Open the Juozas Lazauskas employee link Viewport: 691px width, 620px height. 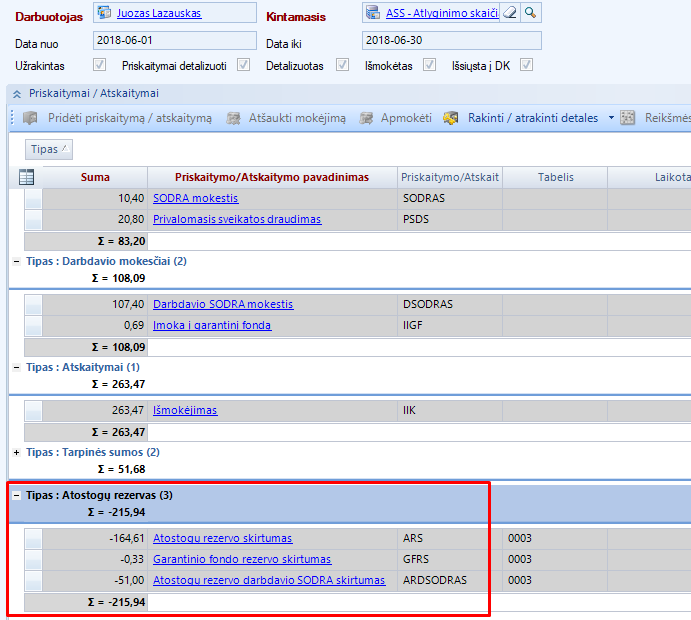[x=159, y=13]
